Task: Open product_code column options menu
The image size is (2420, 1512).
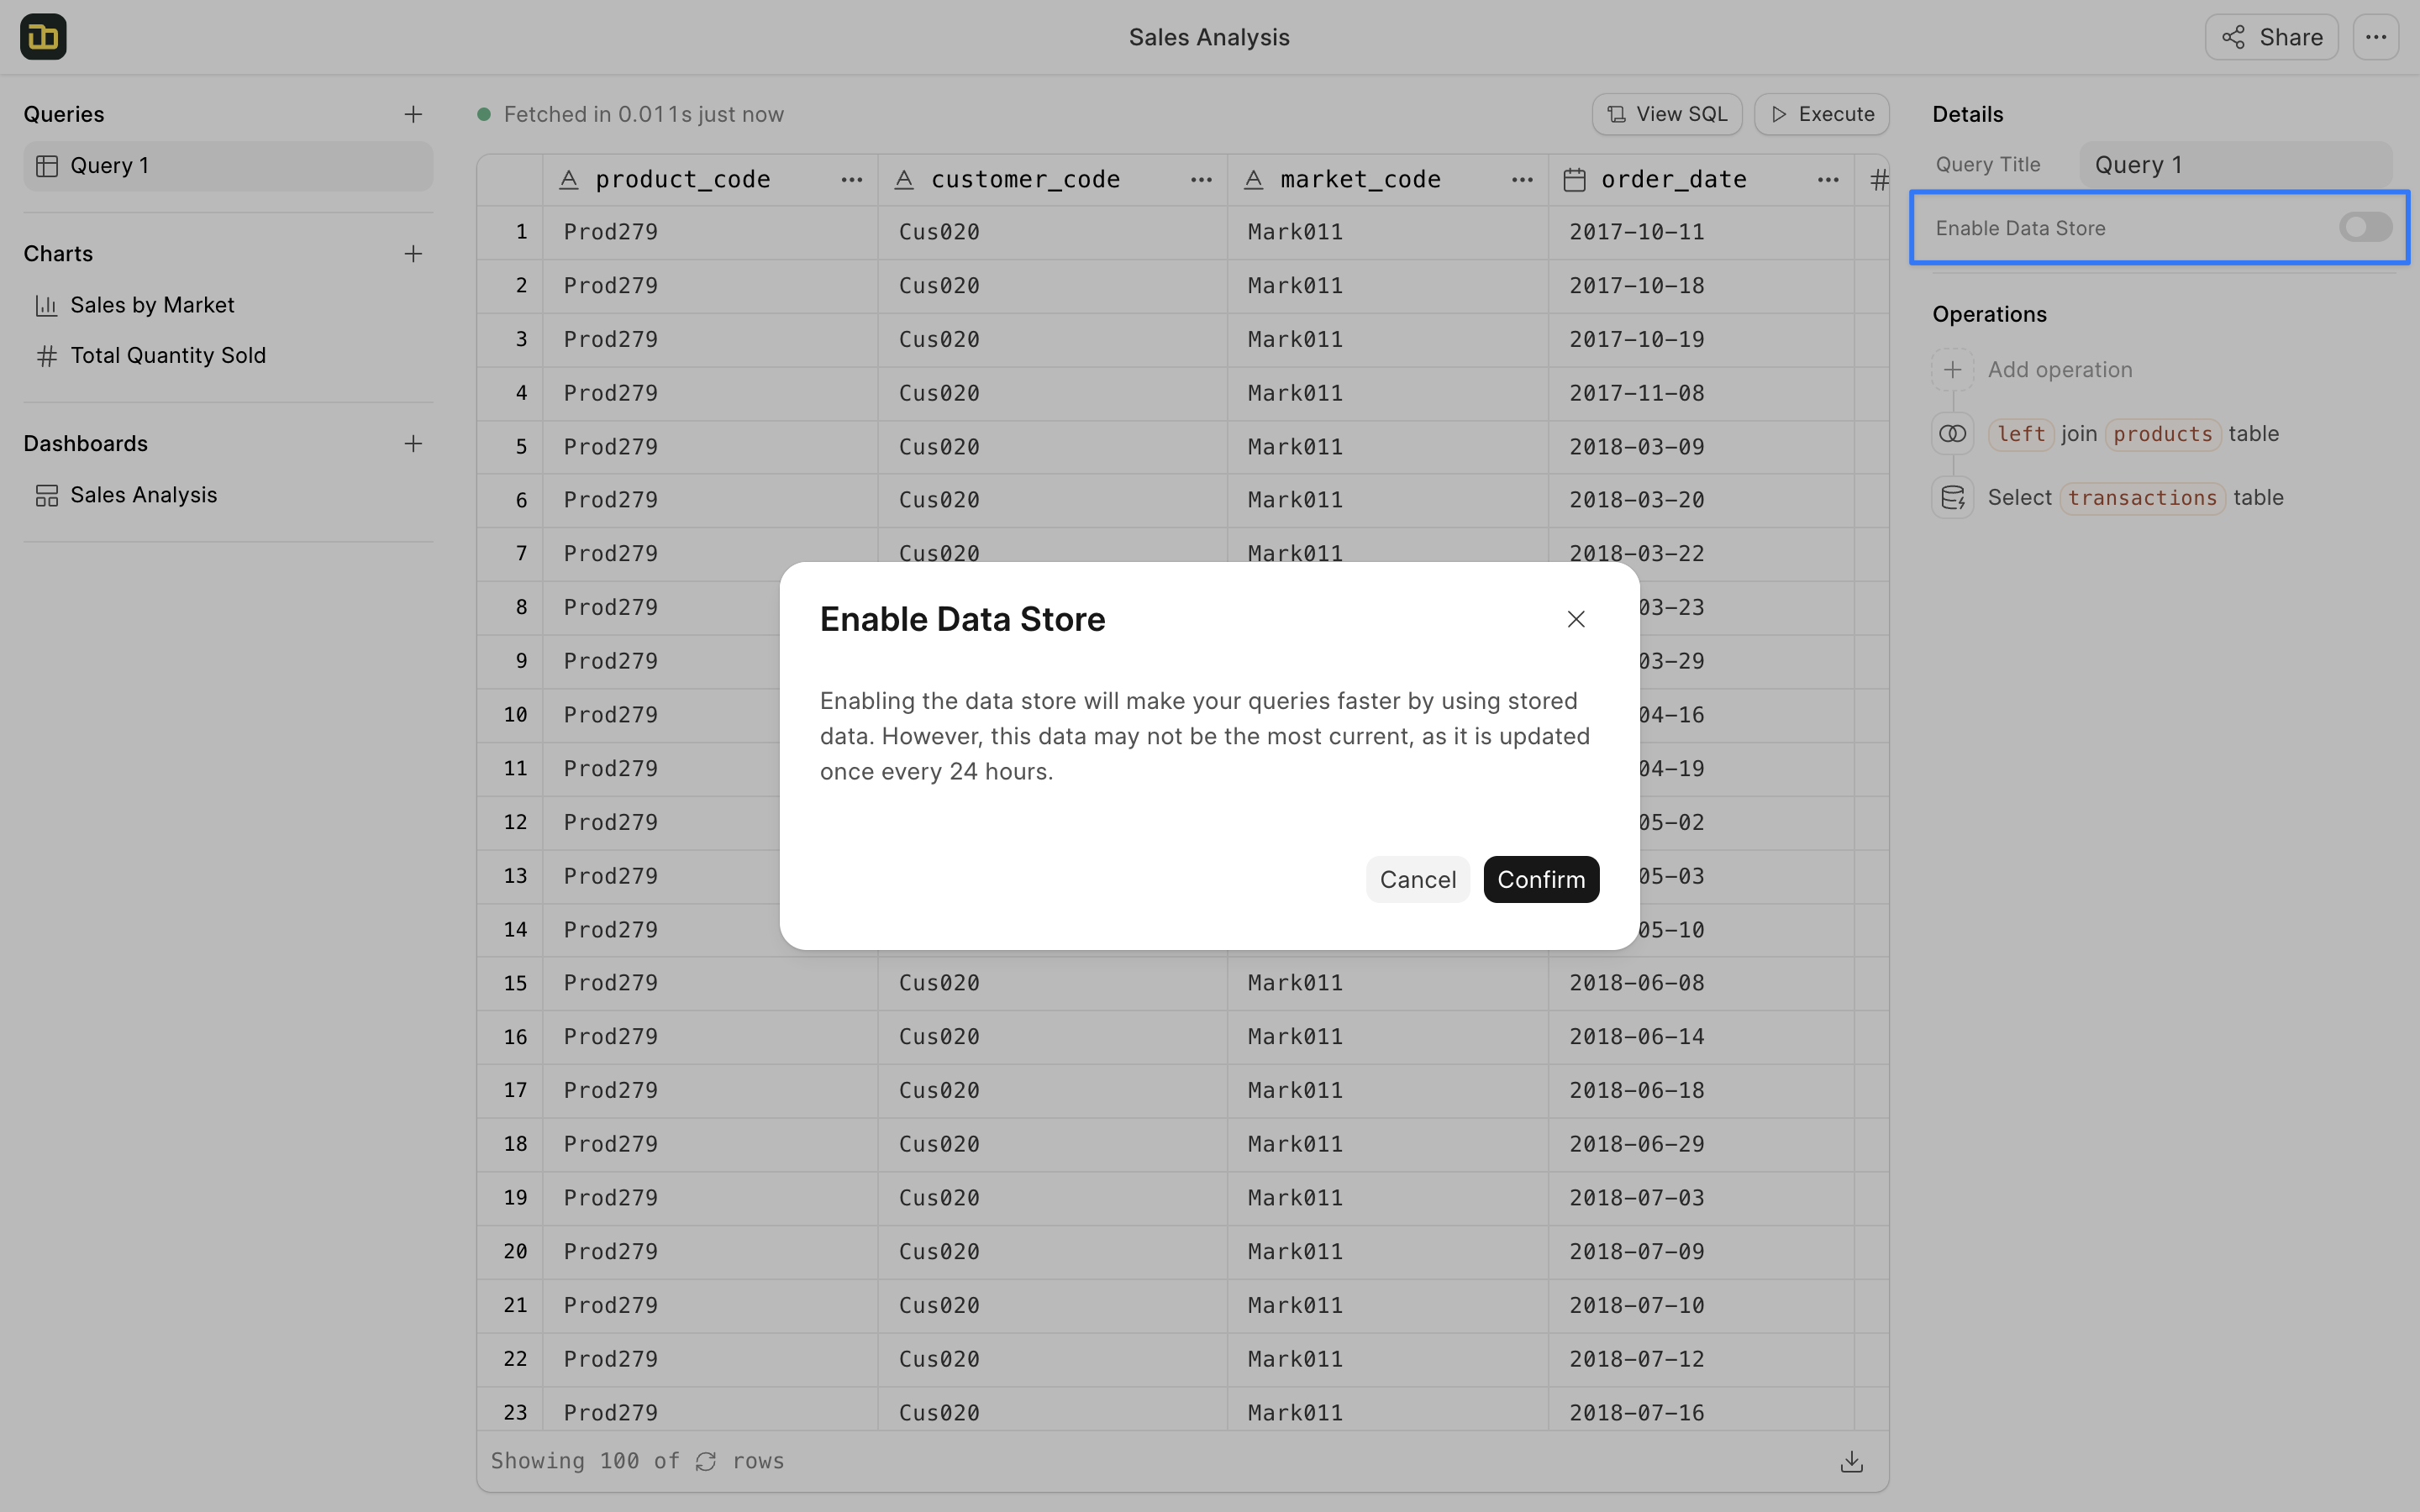Action: click(x=852, y=180)
